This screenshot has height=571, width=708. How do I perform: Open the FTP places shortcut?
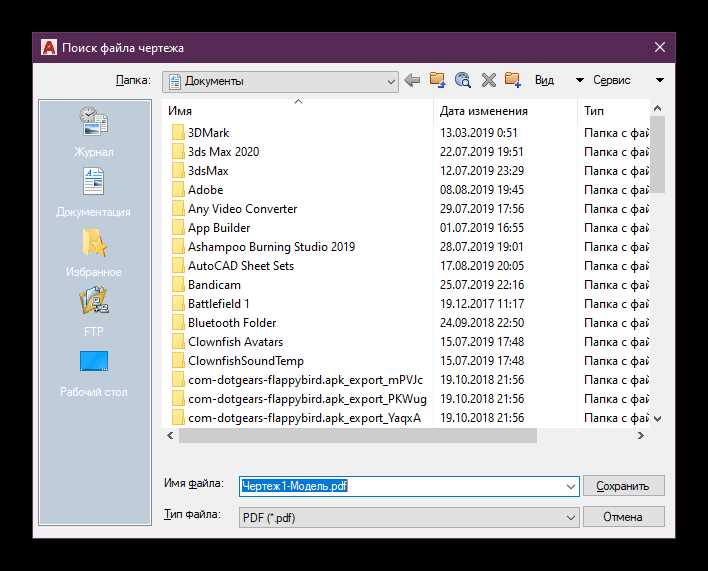[x=94, y=312]
